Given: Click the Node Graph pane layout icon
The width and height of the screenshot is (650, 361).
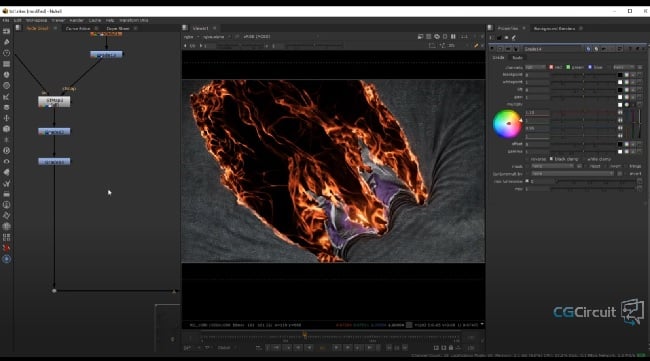Looking at the screenshot, I should tap(18, 28).
